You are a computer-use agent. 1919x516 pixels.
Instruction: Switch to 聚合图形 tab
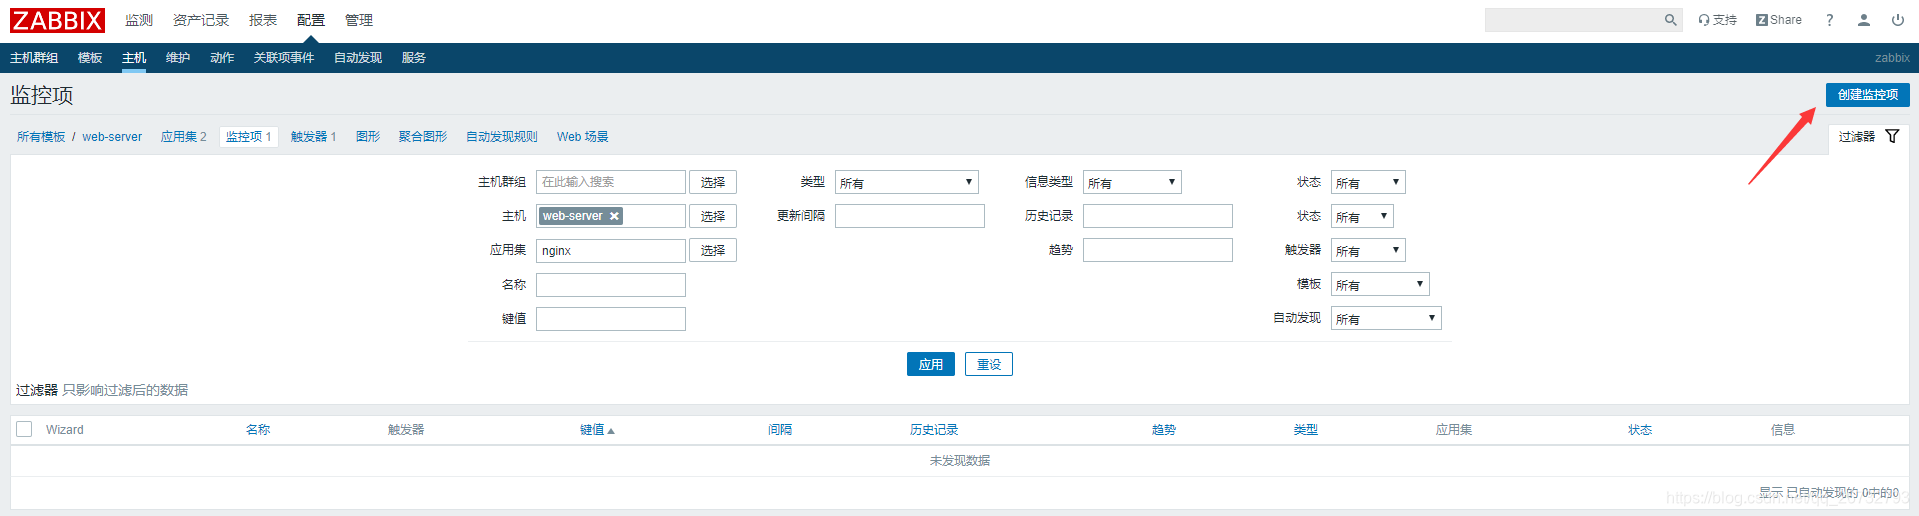click(423, 137)
